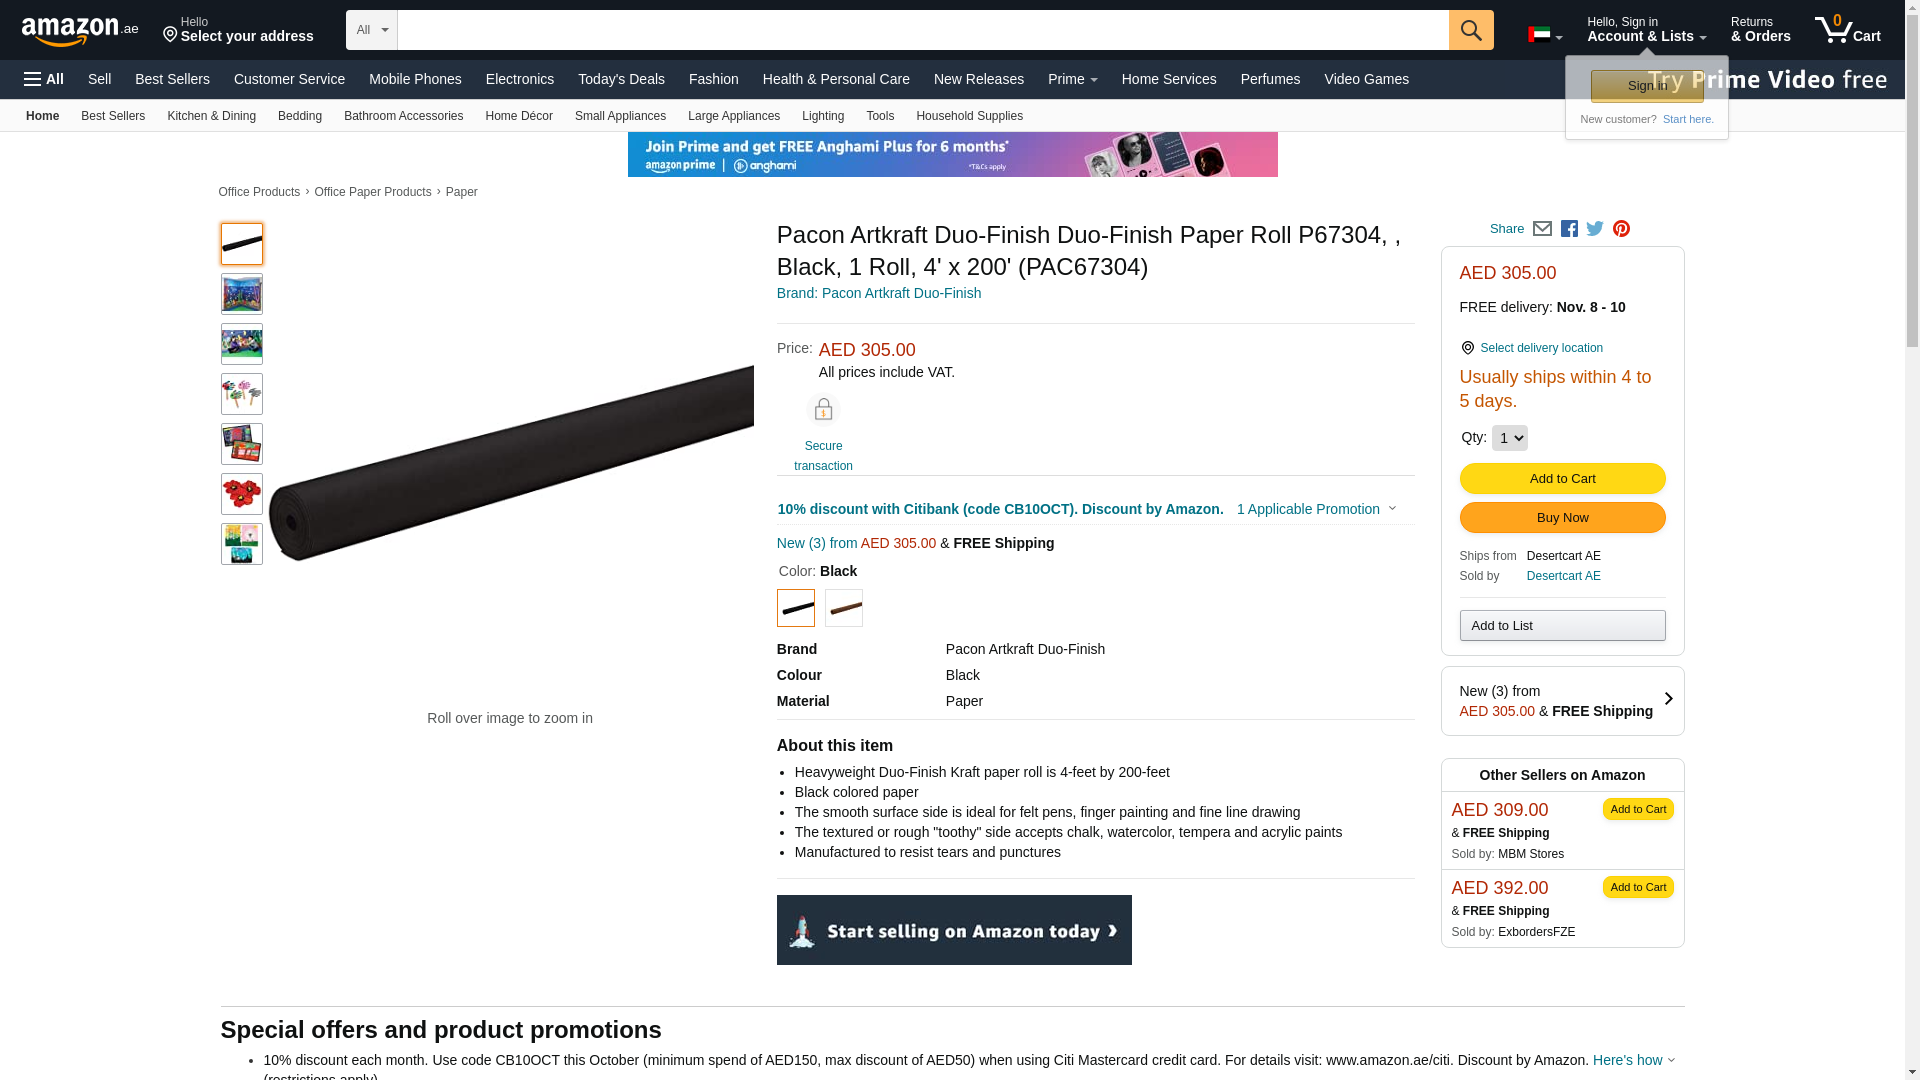This screenshot has width=1920, height=1080.
Task: Expand 1 Applicable Promotion
Action: click(x=1316, y=509)
